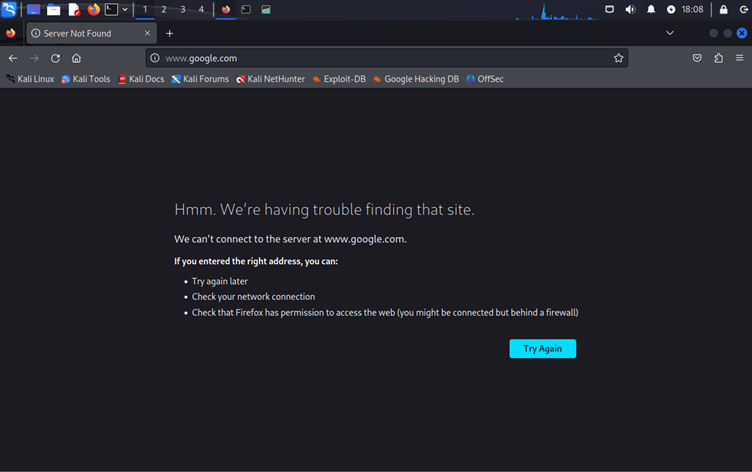Click the Try Again button
The height and width of the screenshot is (472, 752).
542,348
